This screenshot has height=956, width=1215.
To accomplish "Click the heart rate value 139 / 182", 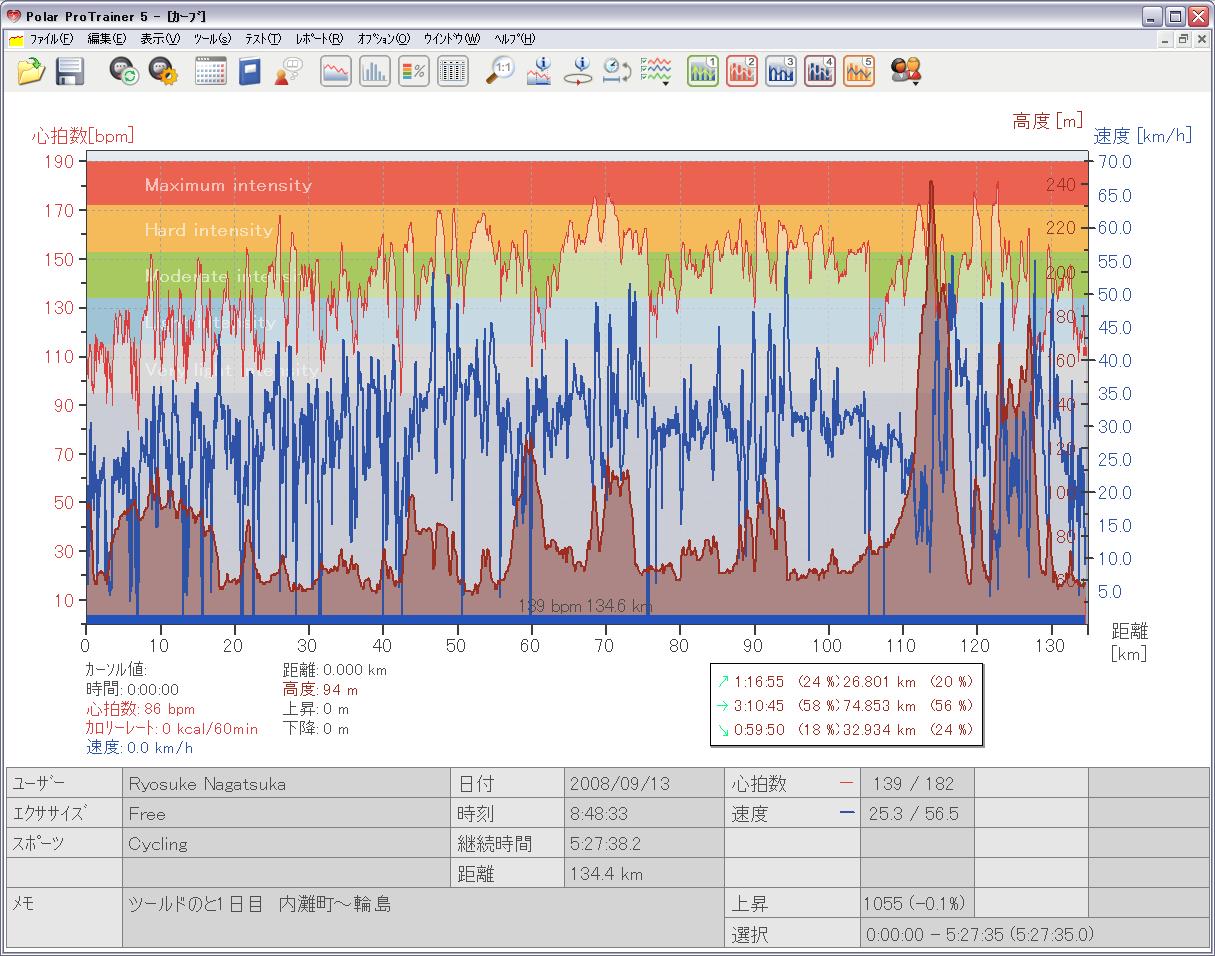I will [917, 783].
